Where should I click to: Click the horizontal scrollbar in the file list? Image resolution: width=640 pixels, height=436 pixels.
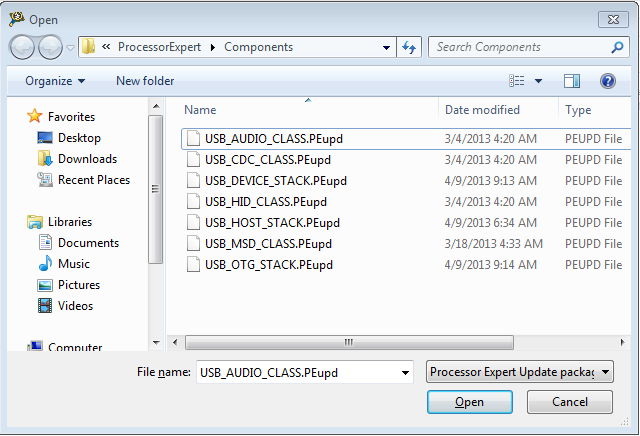click(349, 342)
